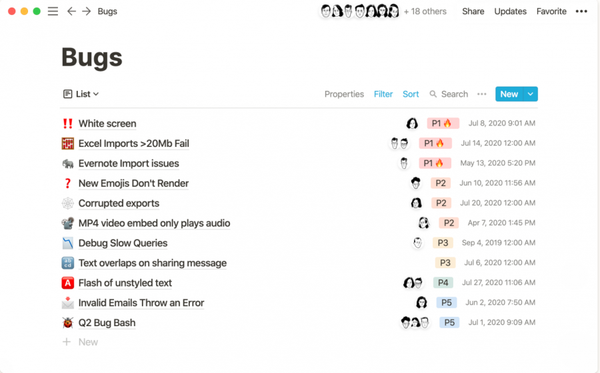
Task: Click the blue New button
Action: point(509,94)
